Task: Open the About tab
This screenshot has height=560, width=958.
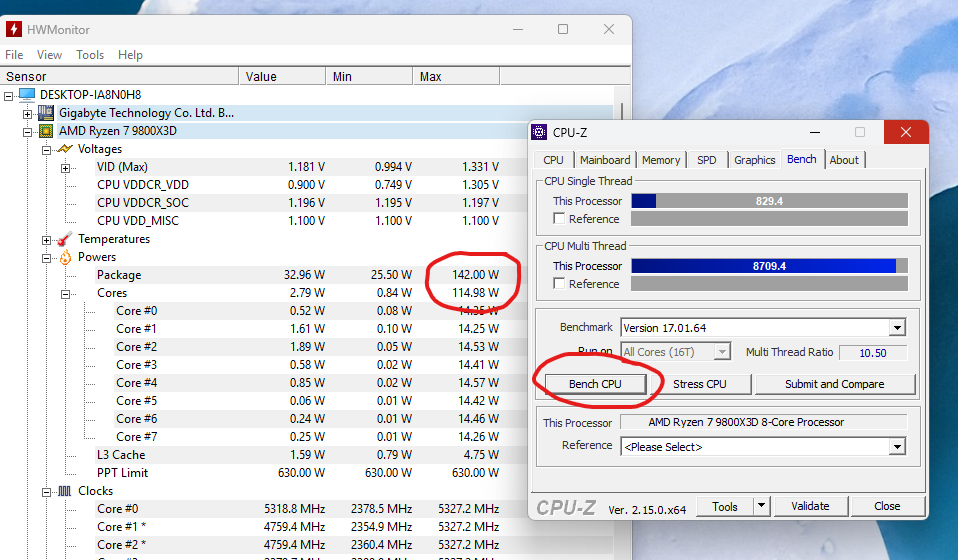Action: (844, 160)
